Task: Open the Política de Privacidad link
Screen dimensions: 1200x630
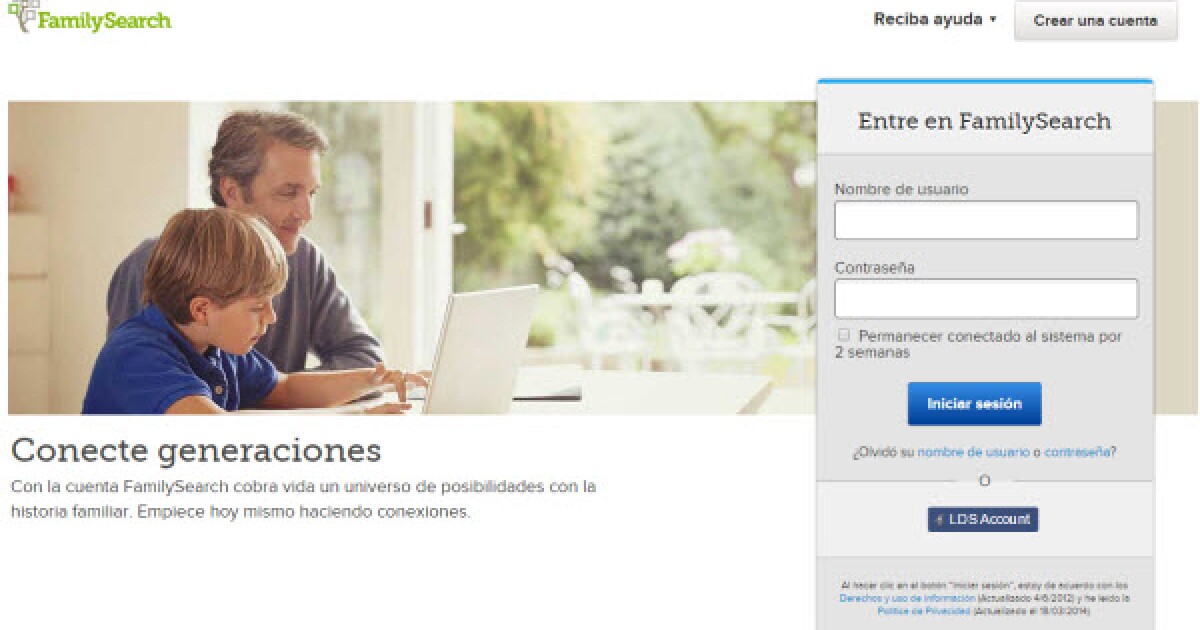Action: coord(923,610)
